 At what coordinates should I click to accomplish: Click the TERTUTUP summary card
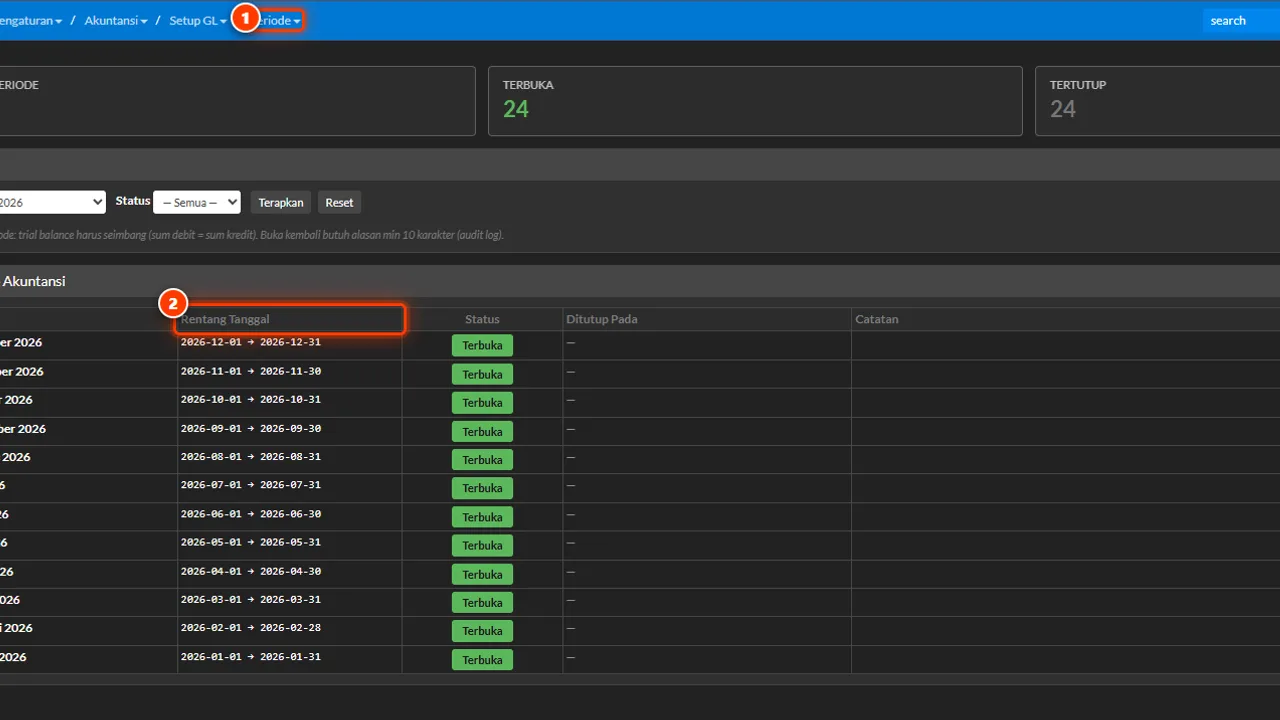pos(1157,101)
